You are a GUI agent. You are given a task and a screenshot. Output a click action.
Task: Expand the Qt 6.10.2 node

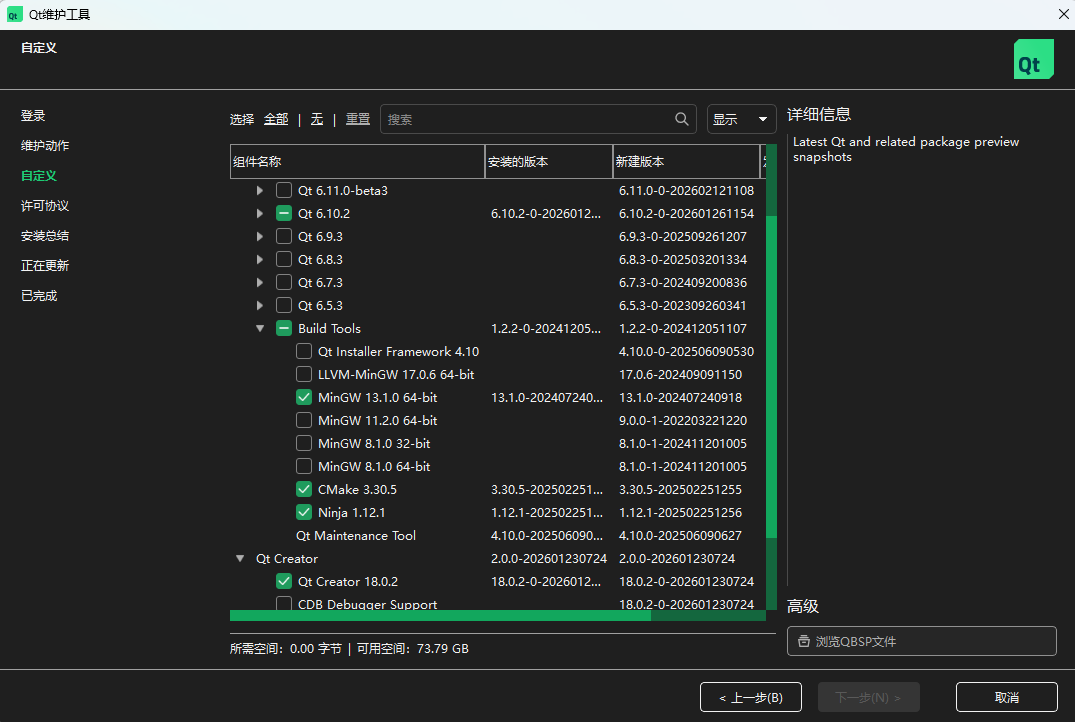click(260, 213)
